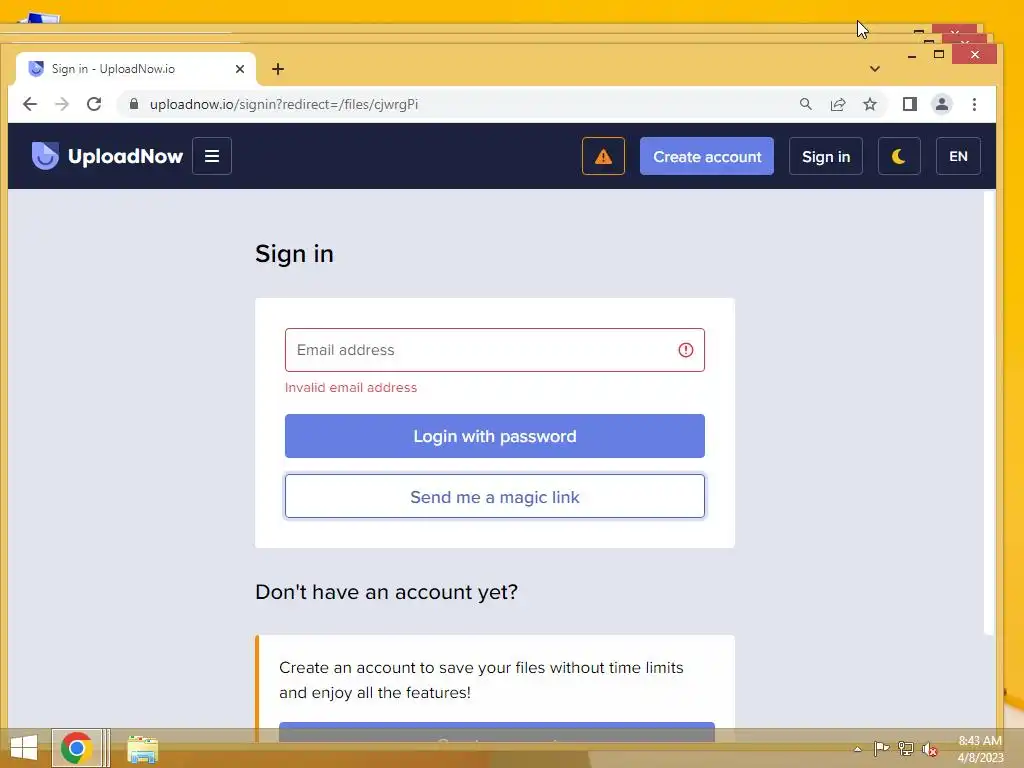Click the Create account button in header
The width and height of the screenshot is (1024, 768).
(707, 156)
